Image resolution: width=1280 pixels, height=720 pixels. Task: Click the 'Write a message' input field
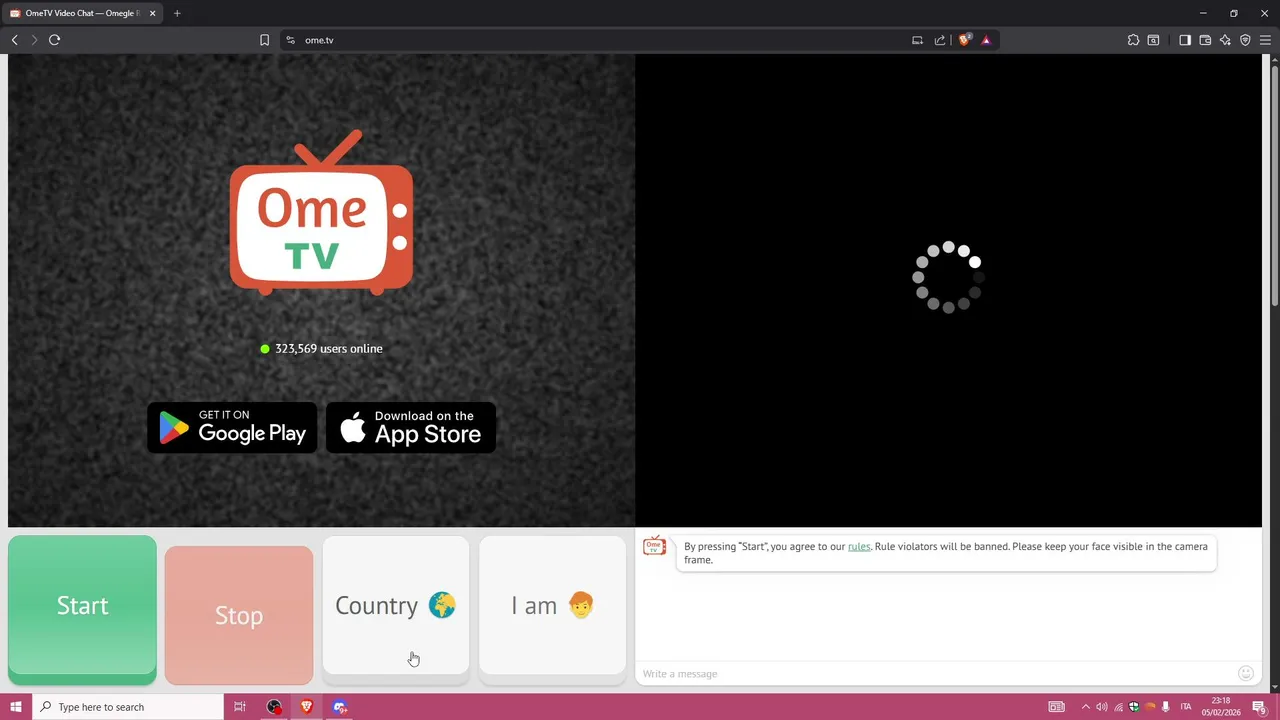click(x=936, y=674)
